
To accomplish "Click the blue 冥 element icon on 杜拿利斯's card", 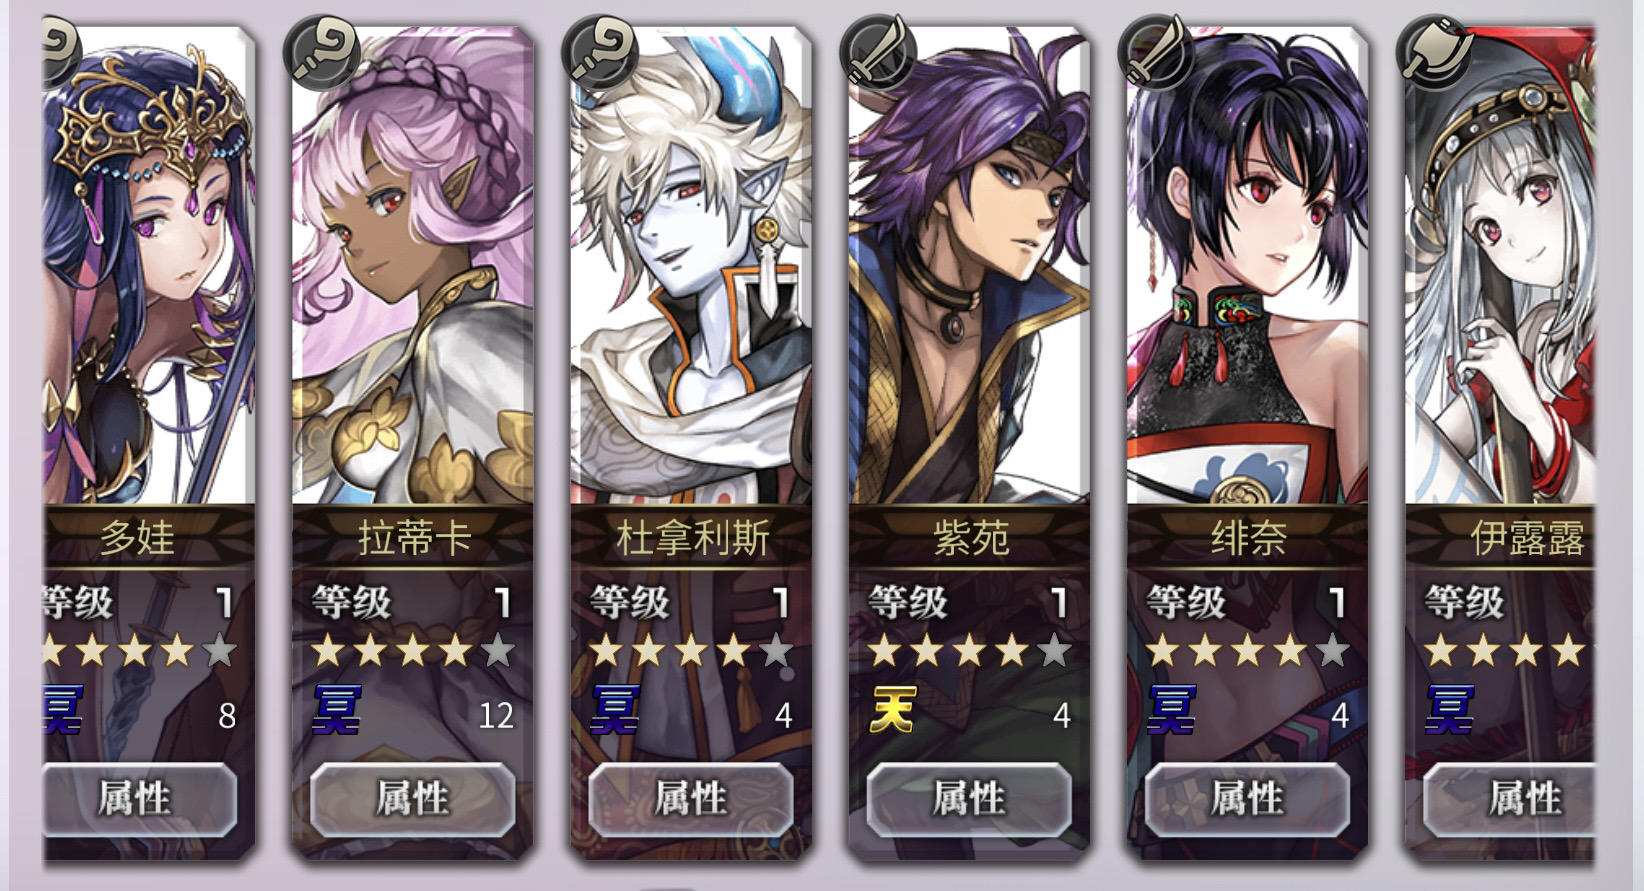I will [614, 711].
